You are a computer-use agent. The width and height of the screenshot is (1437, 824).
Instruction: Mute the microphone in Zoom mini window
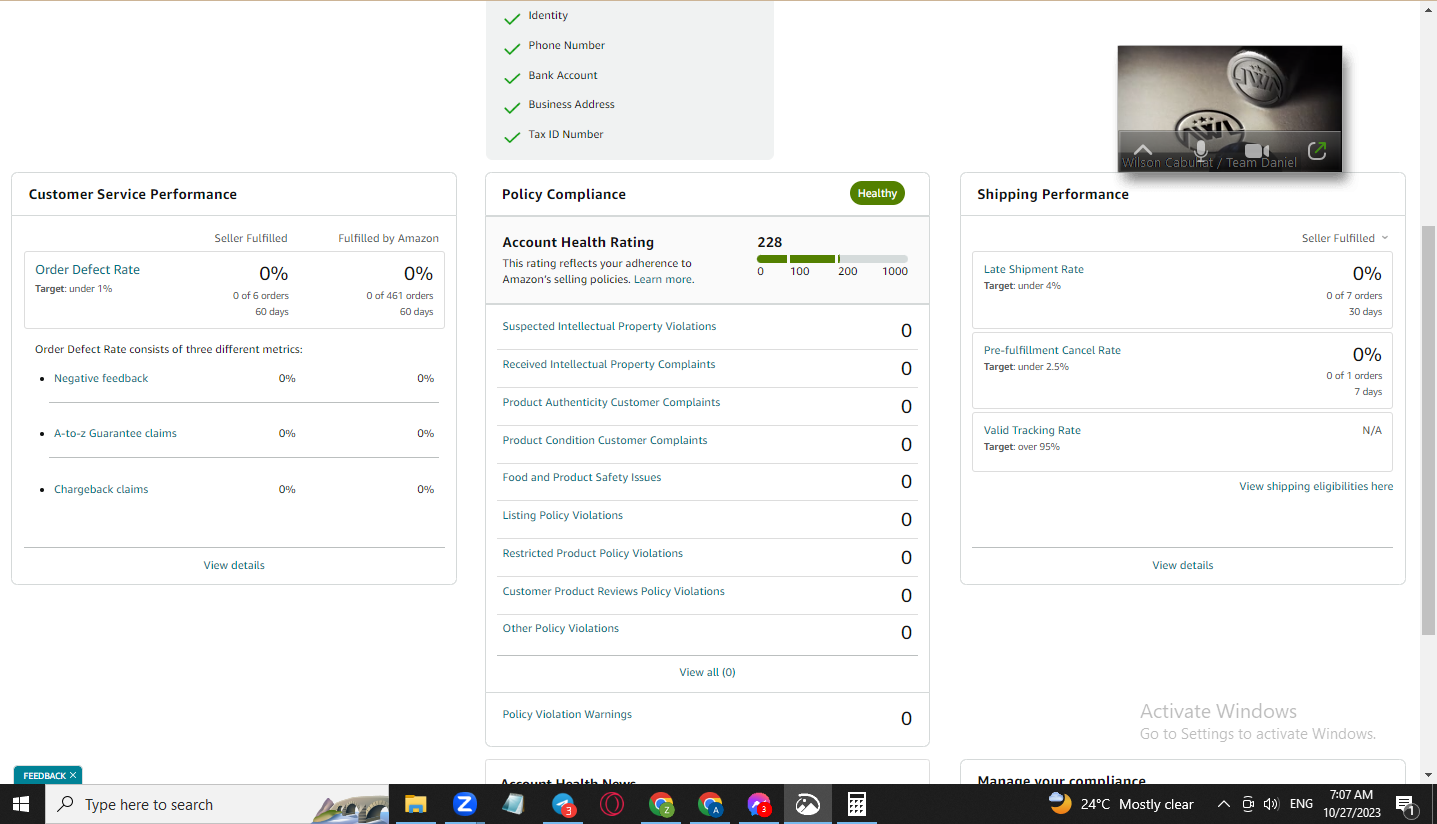coord(1201,150)
